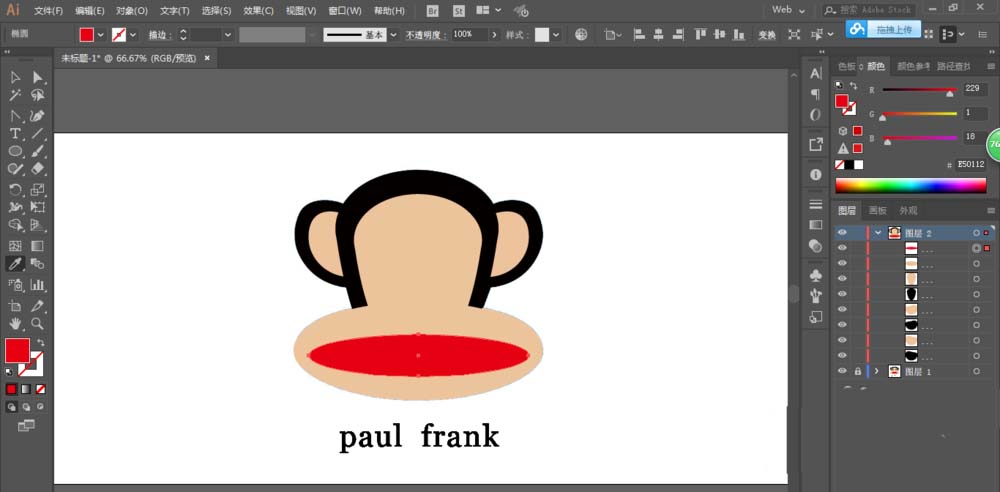
Task: Open the Symbols panel club icon
Action: click(x=816, y=275)
